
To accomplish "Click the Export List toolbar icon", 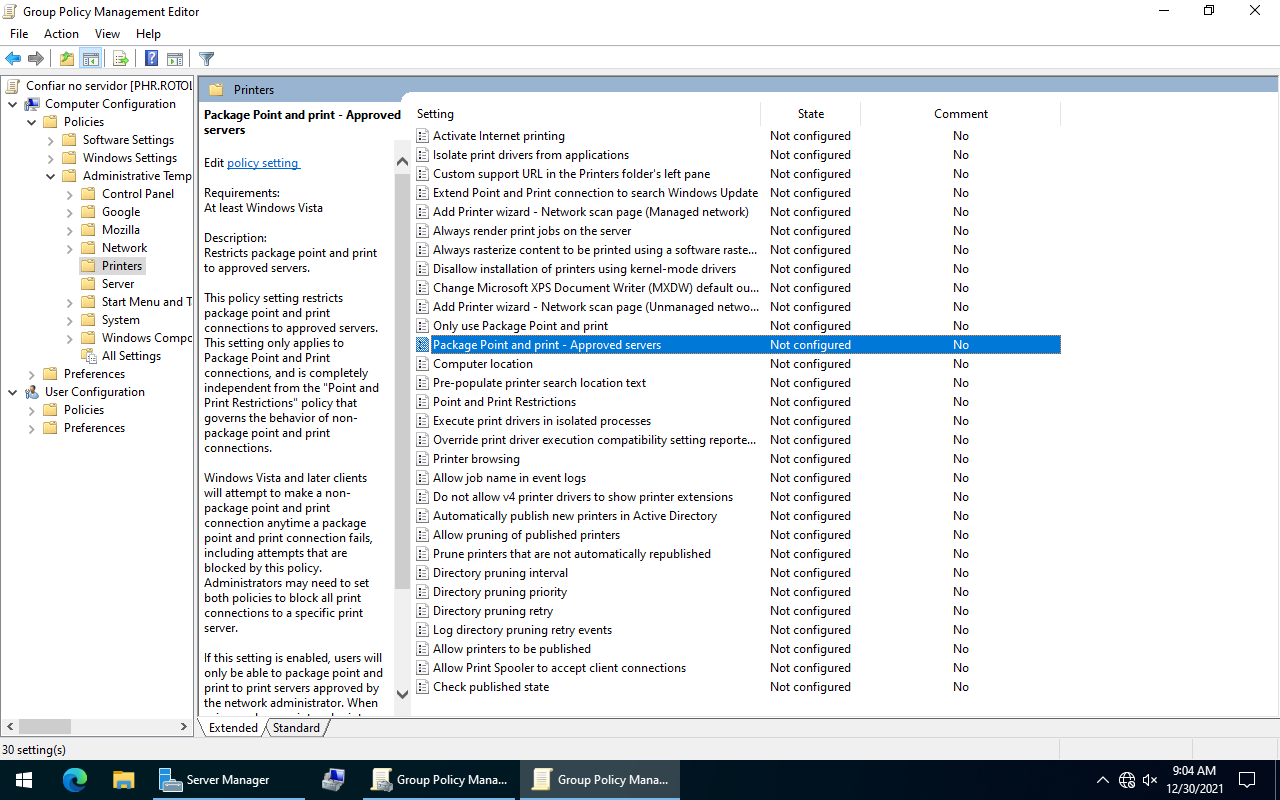I will pyautogui.click(x=120, y=59).
